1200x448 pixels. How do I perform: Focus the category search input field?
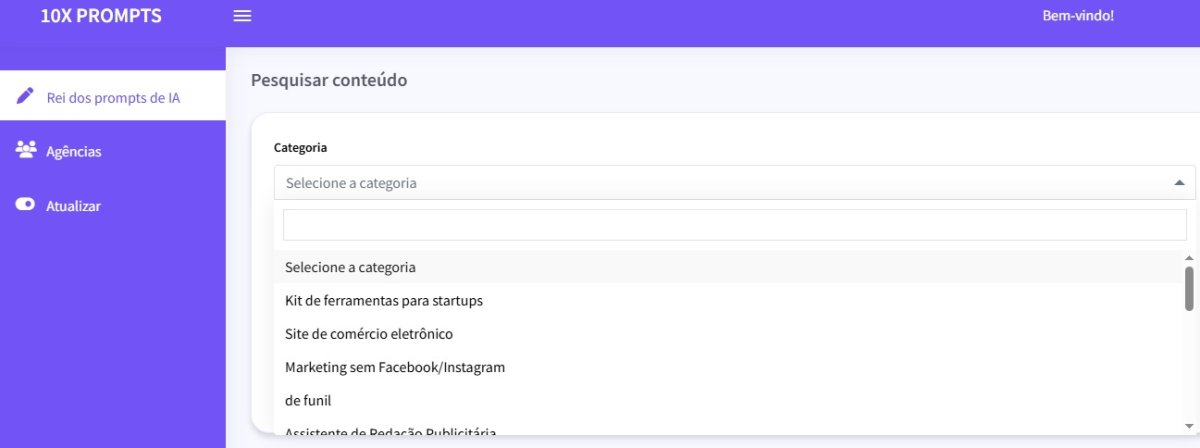pyautogui.click(x=735, y=225)
